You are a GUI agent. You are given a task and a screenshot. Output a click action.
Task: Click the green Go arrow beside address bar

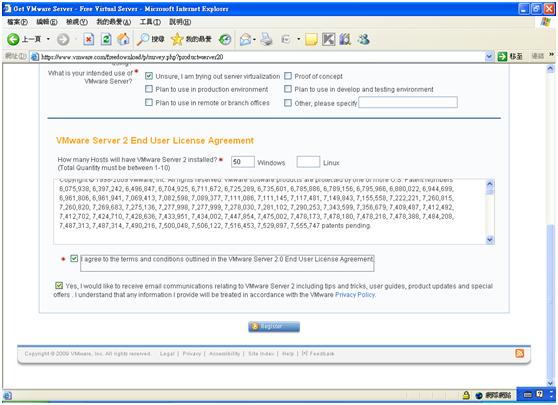tap(502, 56)
